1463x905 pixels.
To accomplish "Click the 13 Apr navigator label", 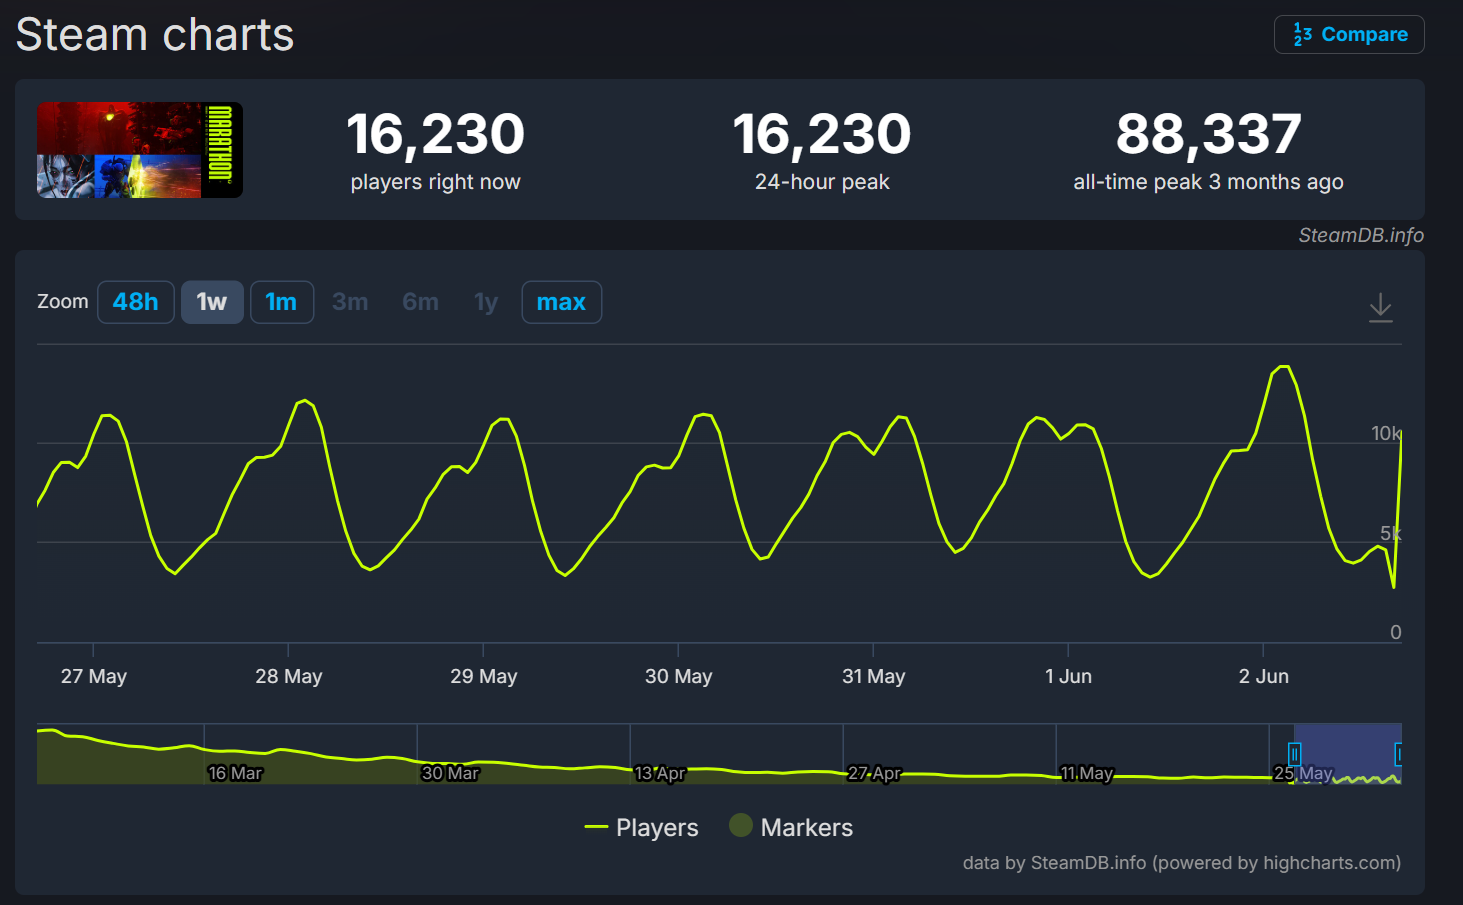I will pyautogui.click(x=660, y=773).
